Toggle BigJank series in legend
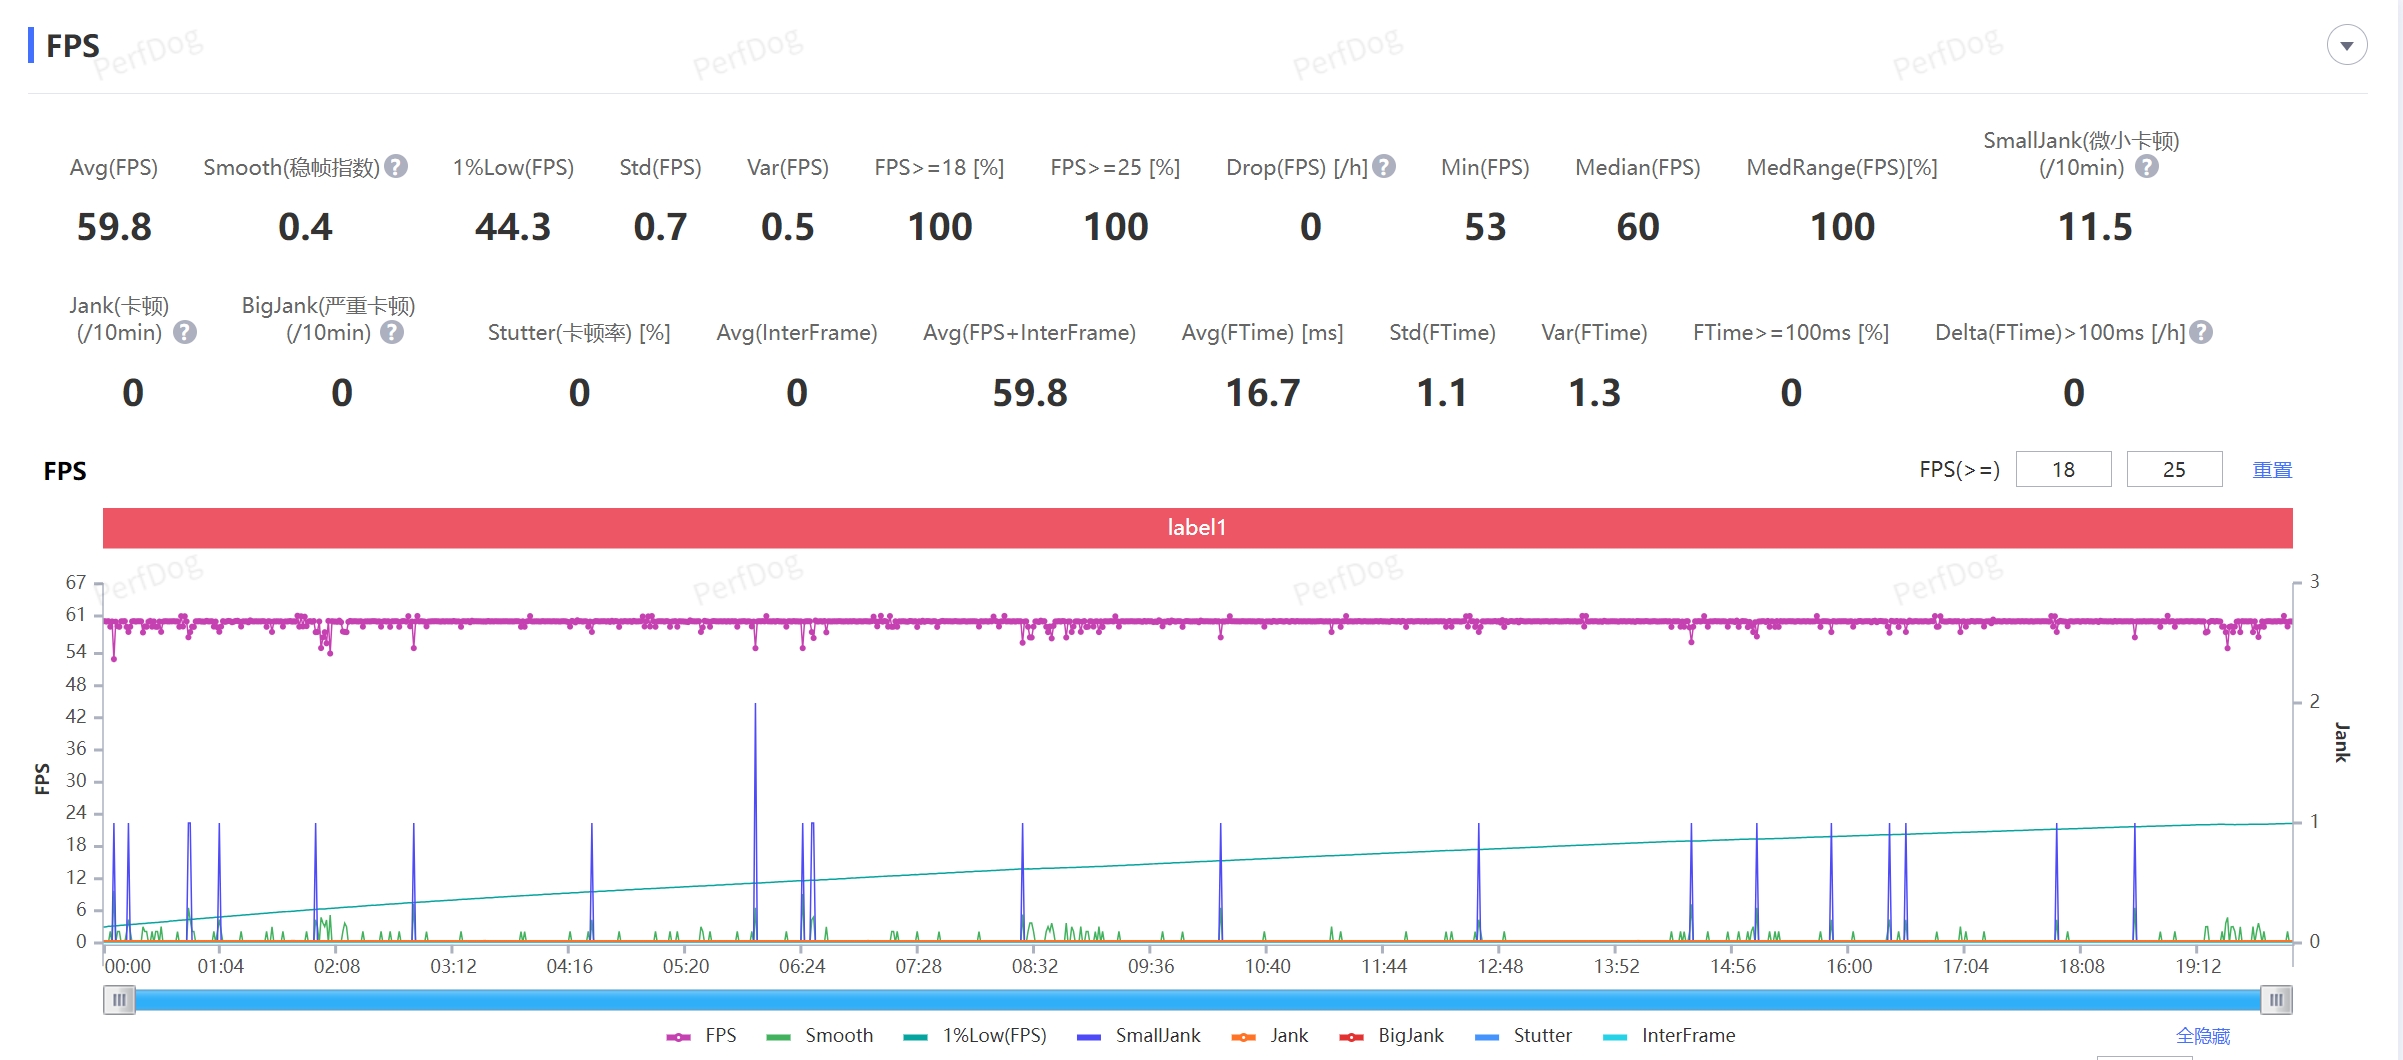Viewport: 2403px width, 1060px height. pos(1391,1036)
